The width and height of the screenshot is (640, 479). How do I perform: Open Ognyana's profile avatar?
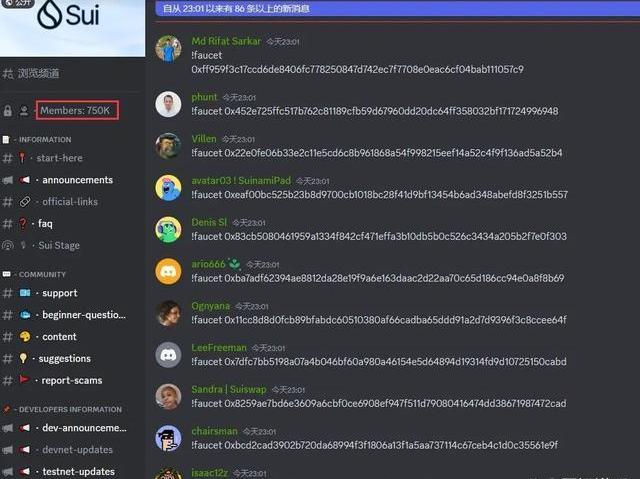168,313
